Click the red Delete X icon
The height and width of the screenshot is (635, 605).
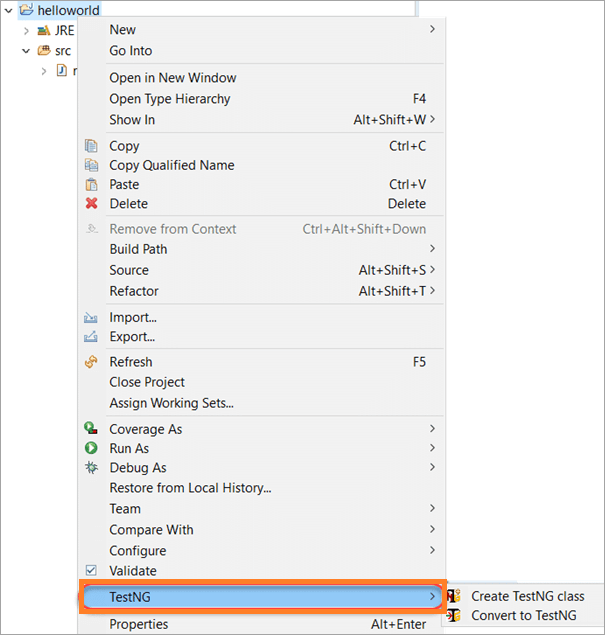pos(91,204)
